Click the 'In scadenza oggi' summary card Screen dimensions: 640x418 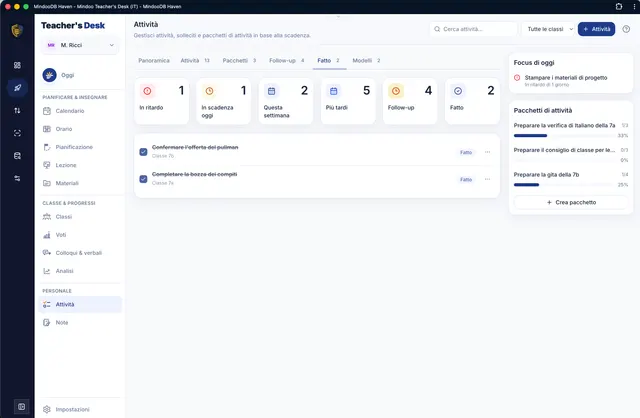click(x=224, y=101)
